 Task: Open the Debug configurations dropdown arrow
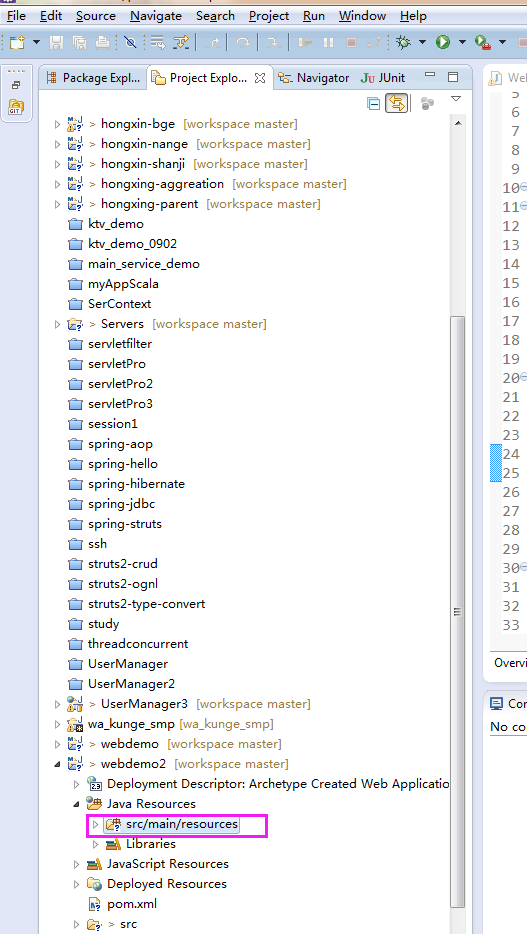[422, 42]
